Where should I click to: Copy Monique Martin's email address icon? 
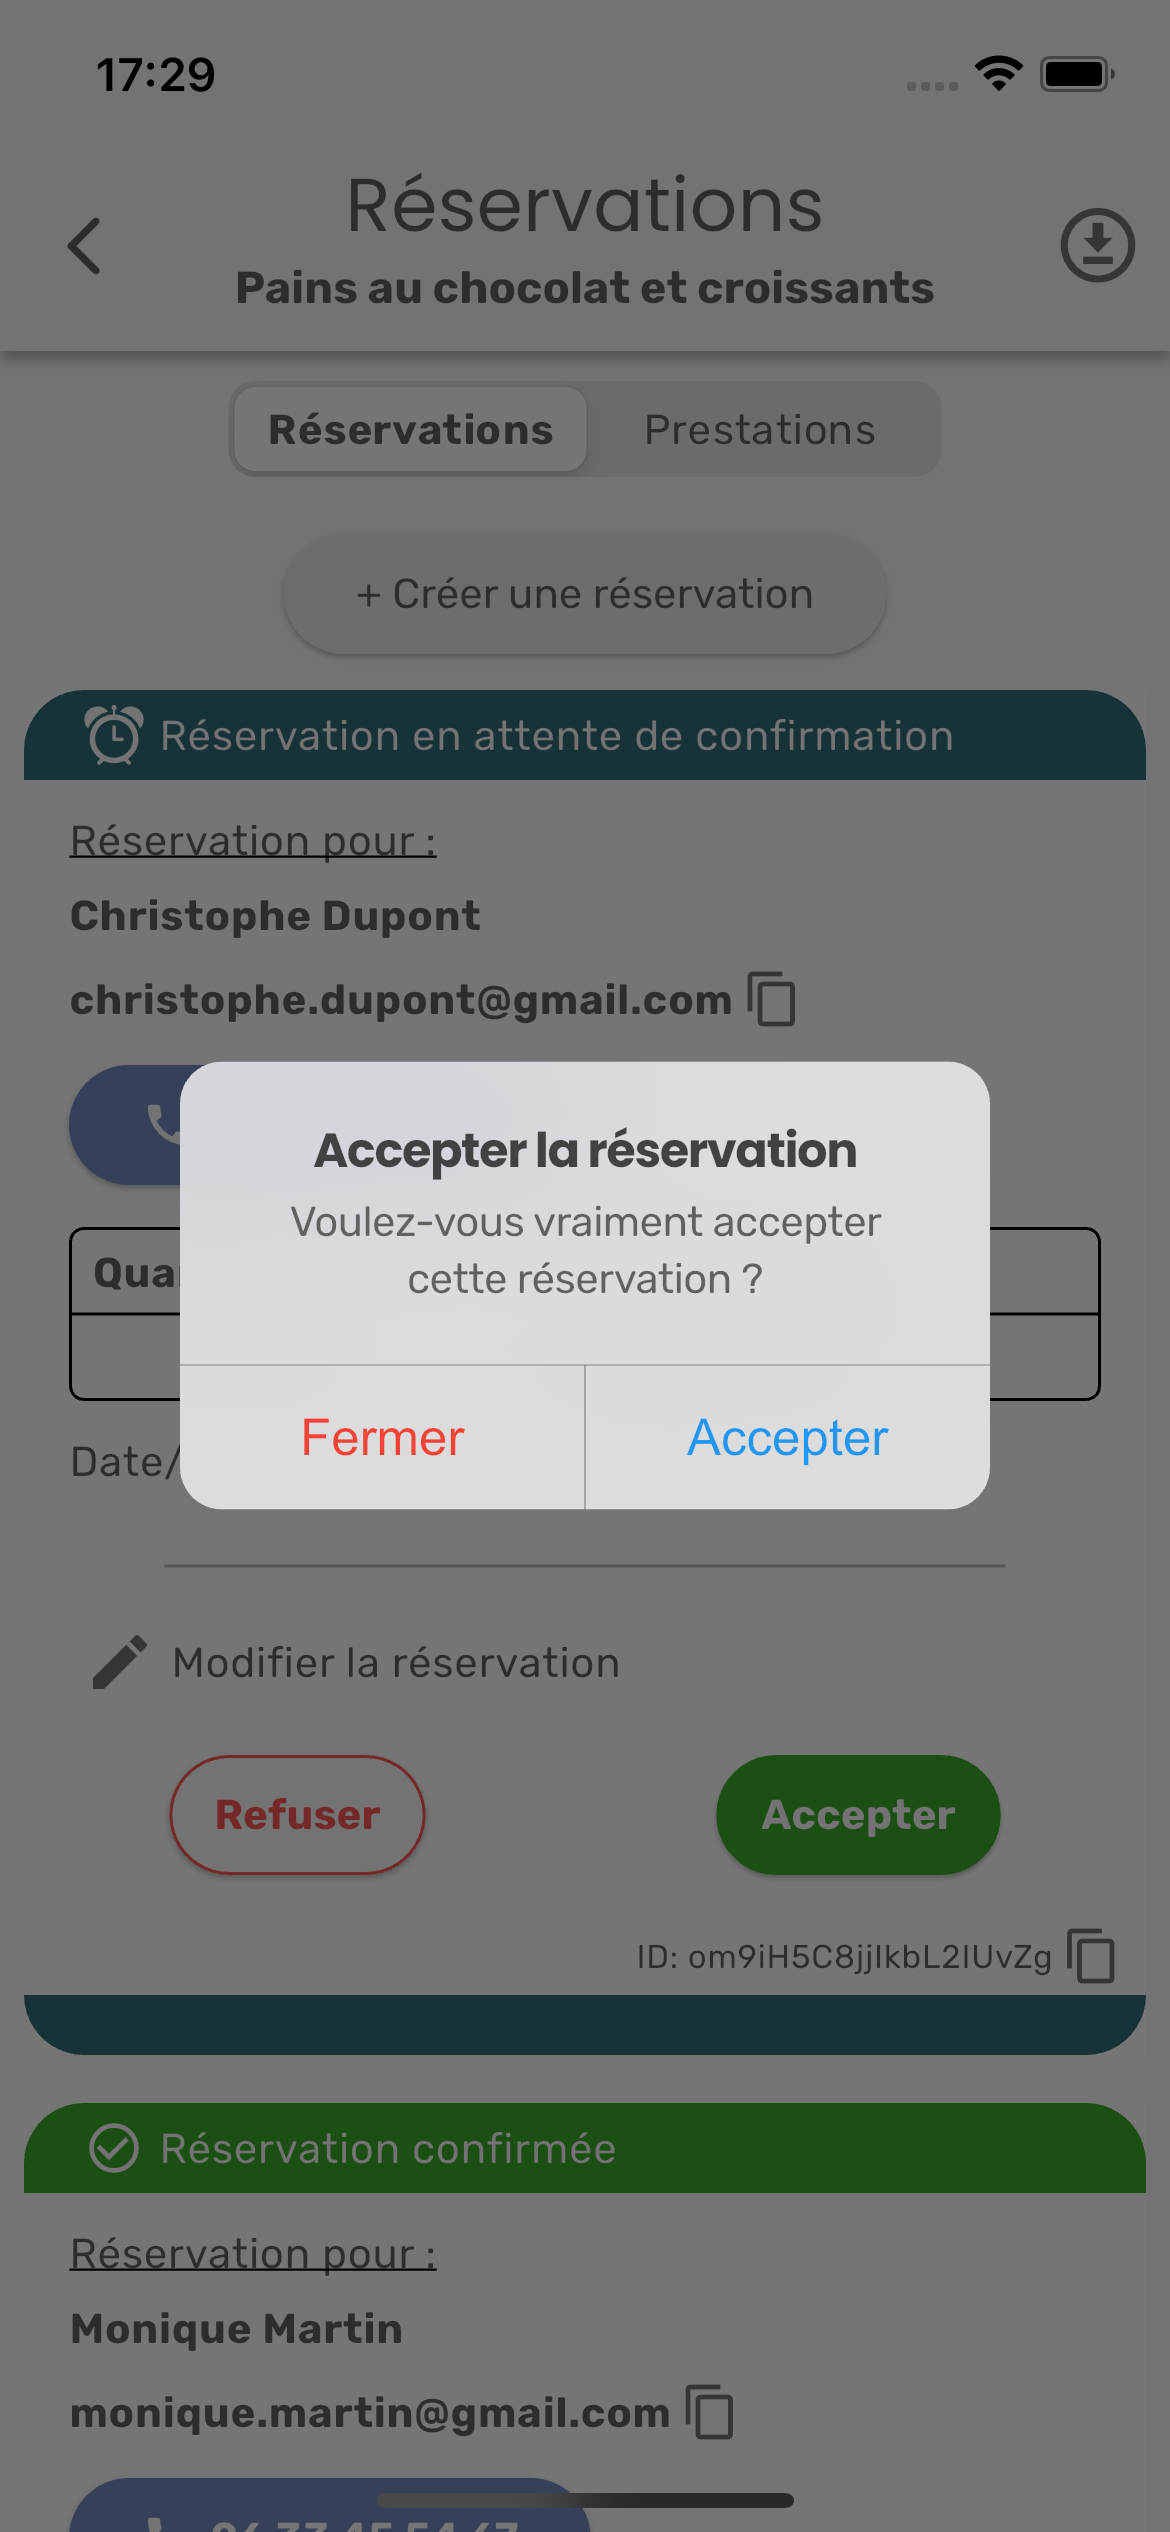pyautogui.click(x=710, y=2412)
